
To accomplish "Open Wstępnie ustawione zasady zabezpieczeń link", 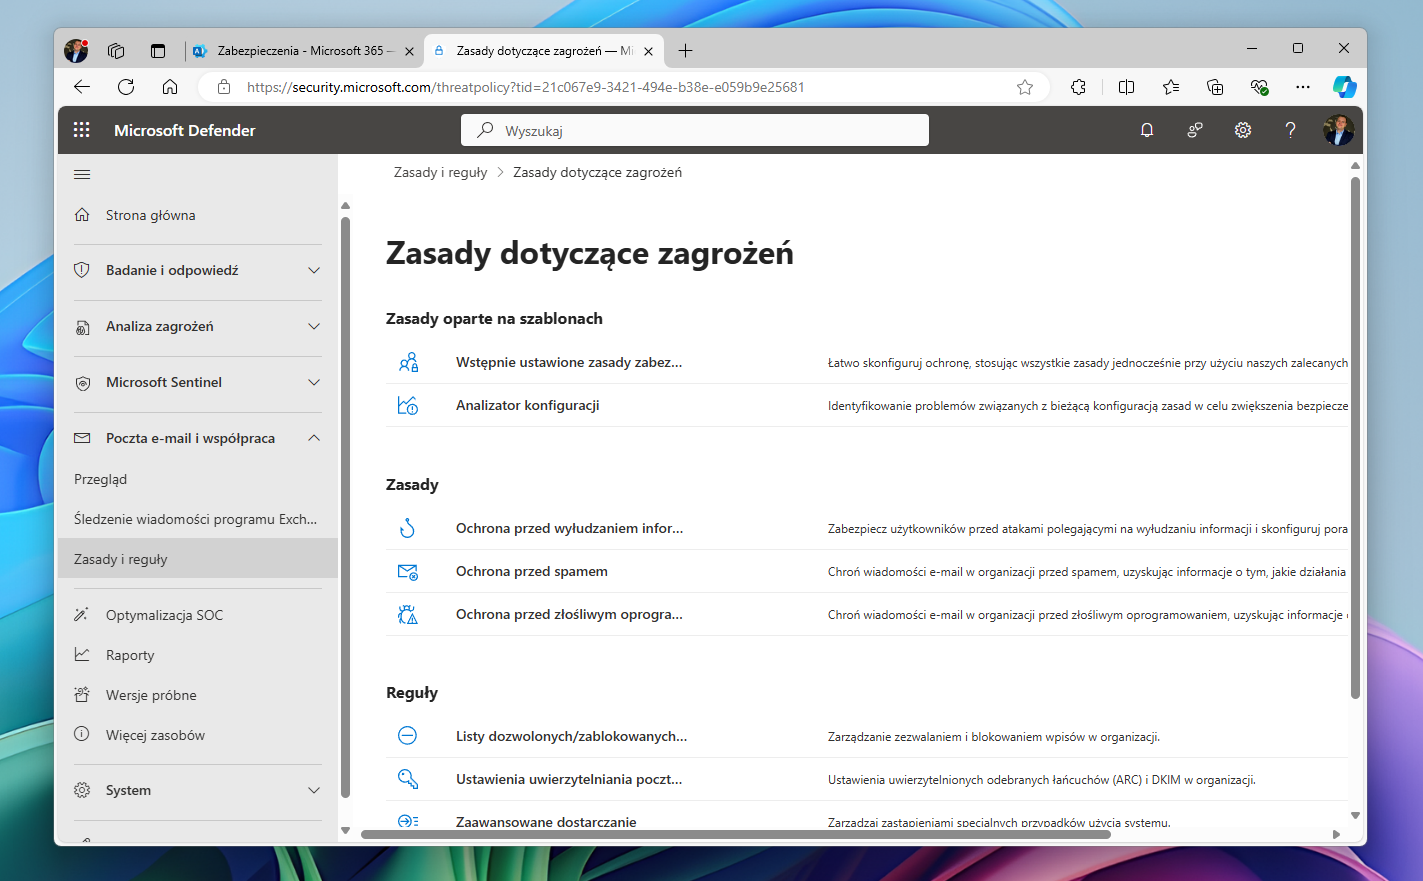I will pyautogui.click(x=569, y=362).
